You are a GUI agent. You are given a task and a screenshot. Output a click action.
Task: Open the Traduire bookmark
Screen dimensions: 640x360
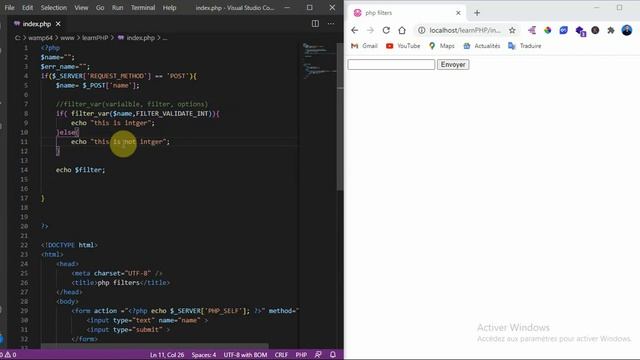[x=524, y=46]
